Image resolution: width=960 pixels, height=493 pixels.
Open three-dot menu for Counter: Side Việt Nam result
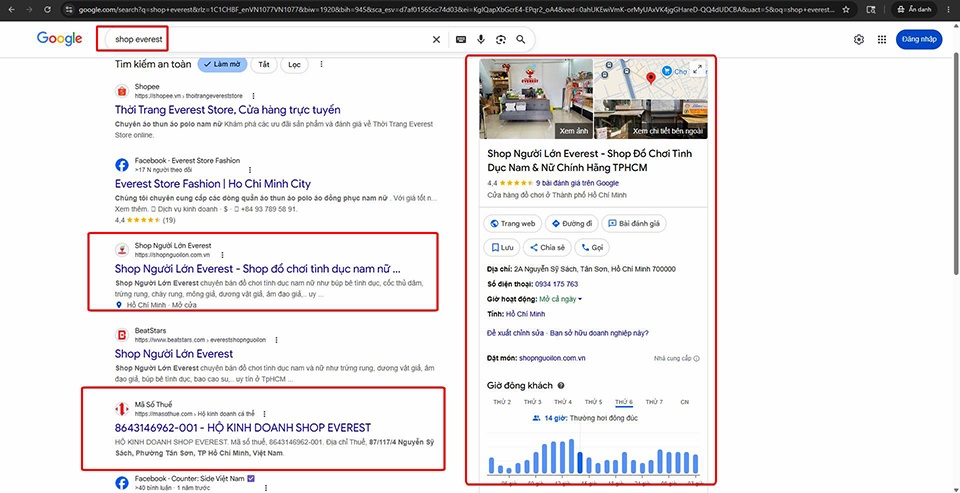coord(266,487)
